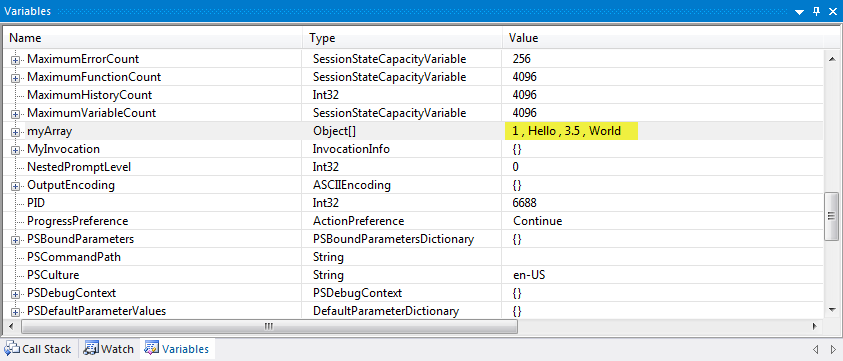The image size is (843, 361).
Task: Click the Watch tab icon
Action: pyautogui.click(x=91, y=349)
